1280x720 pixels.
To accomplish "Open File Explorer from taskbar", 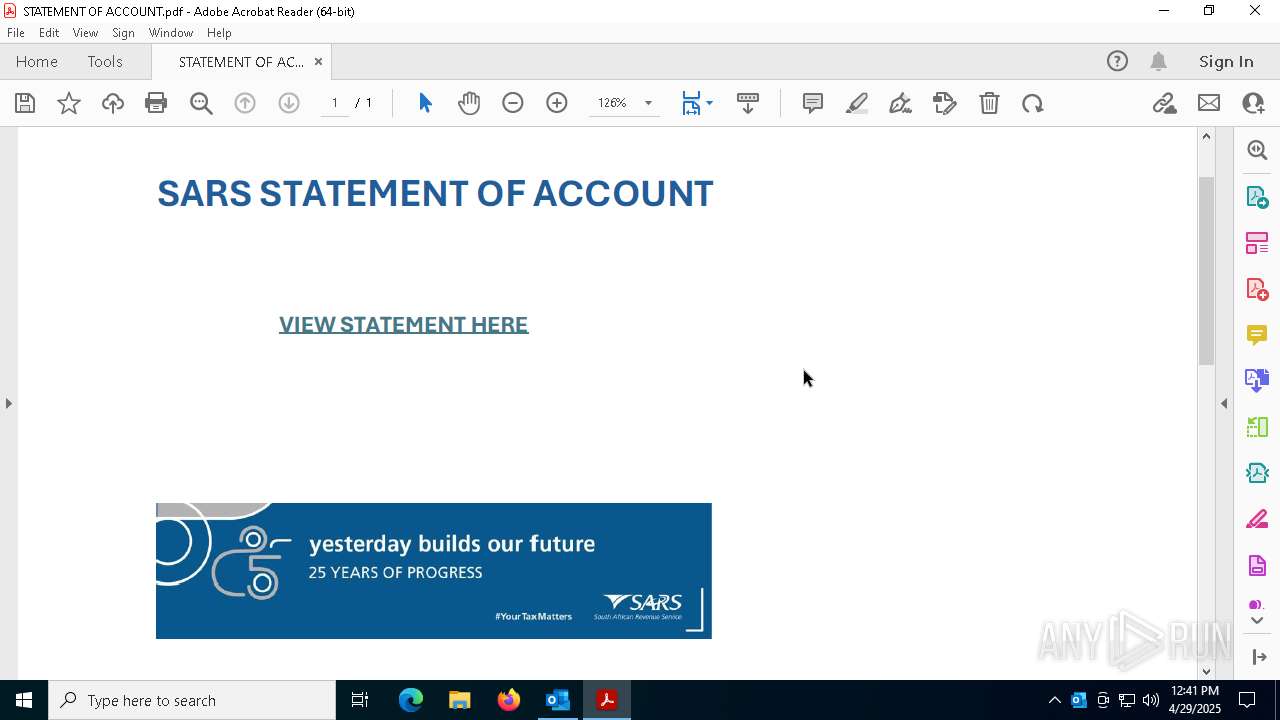I will [460, 700].
